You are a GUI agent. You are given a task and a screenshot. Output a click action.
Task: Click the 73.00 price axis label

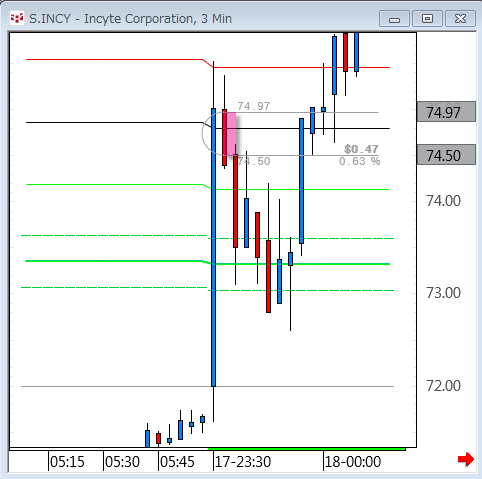pyautogui.click(x=444, y=293)
